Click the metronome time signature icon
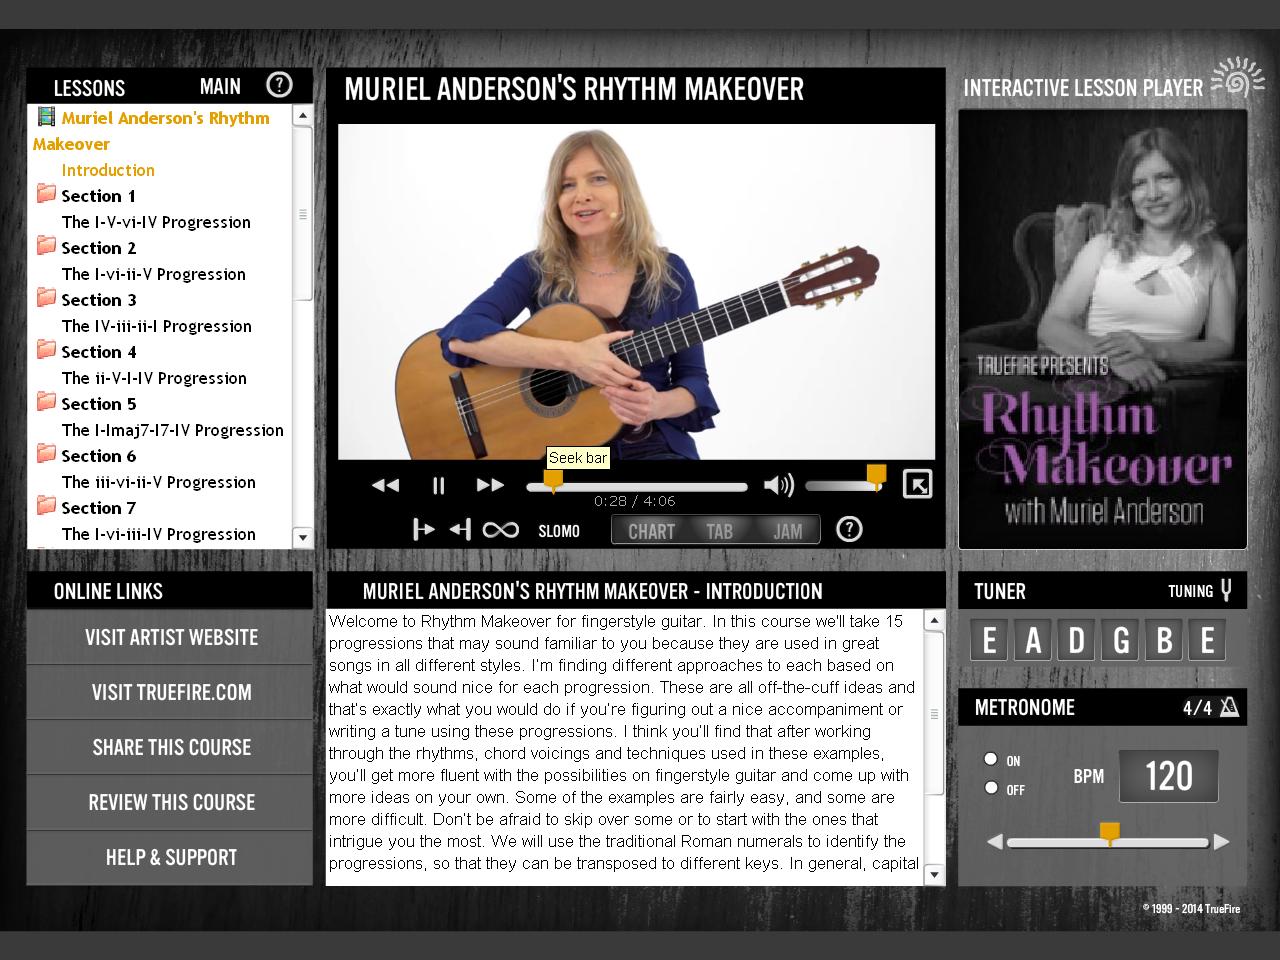This screenshot has height=960, width=1280. coord(1229,707)
